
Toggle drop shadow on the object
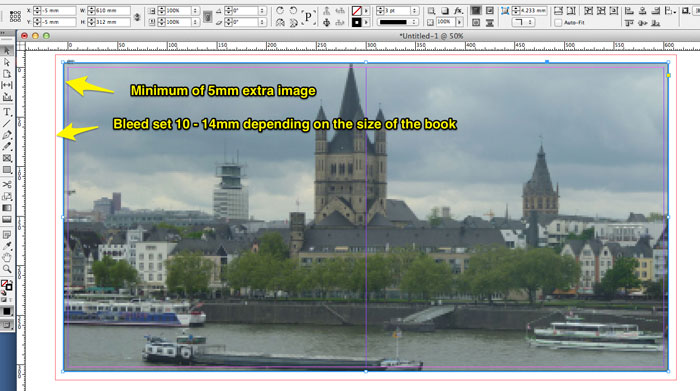tap(445, 10)
